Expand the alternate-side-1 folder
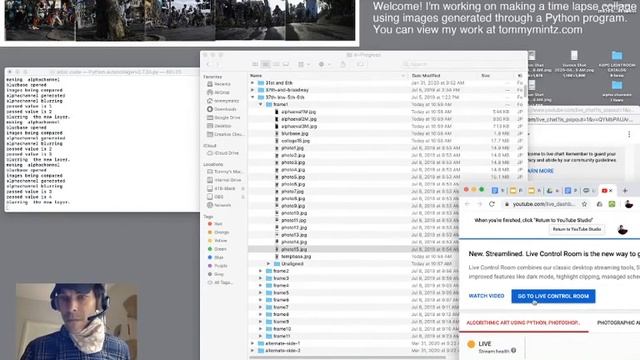This screenshot has height=360, width=640. [x=252, y=343]
